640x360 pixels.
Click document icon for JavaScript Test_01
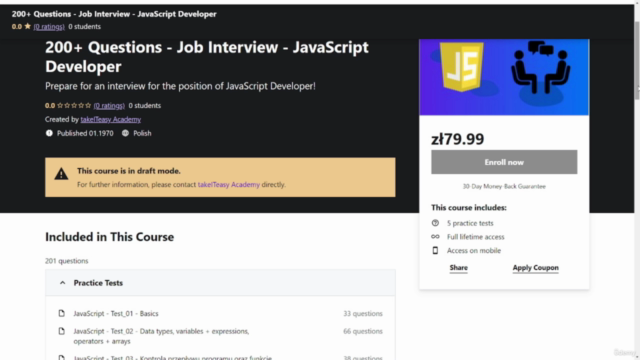[61, 313]
